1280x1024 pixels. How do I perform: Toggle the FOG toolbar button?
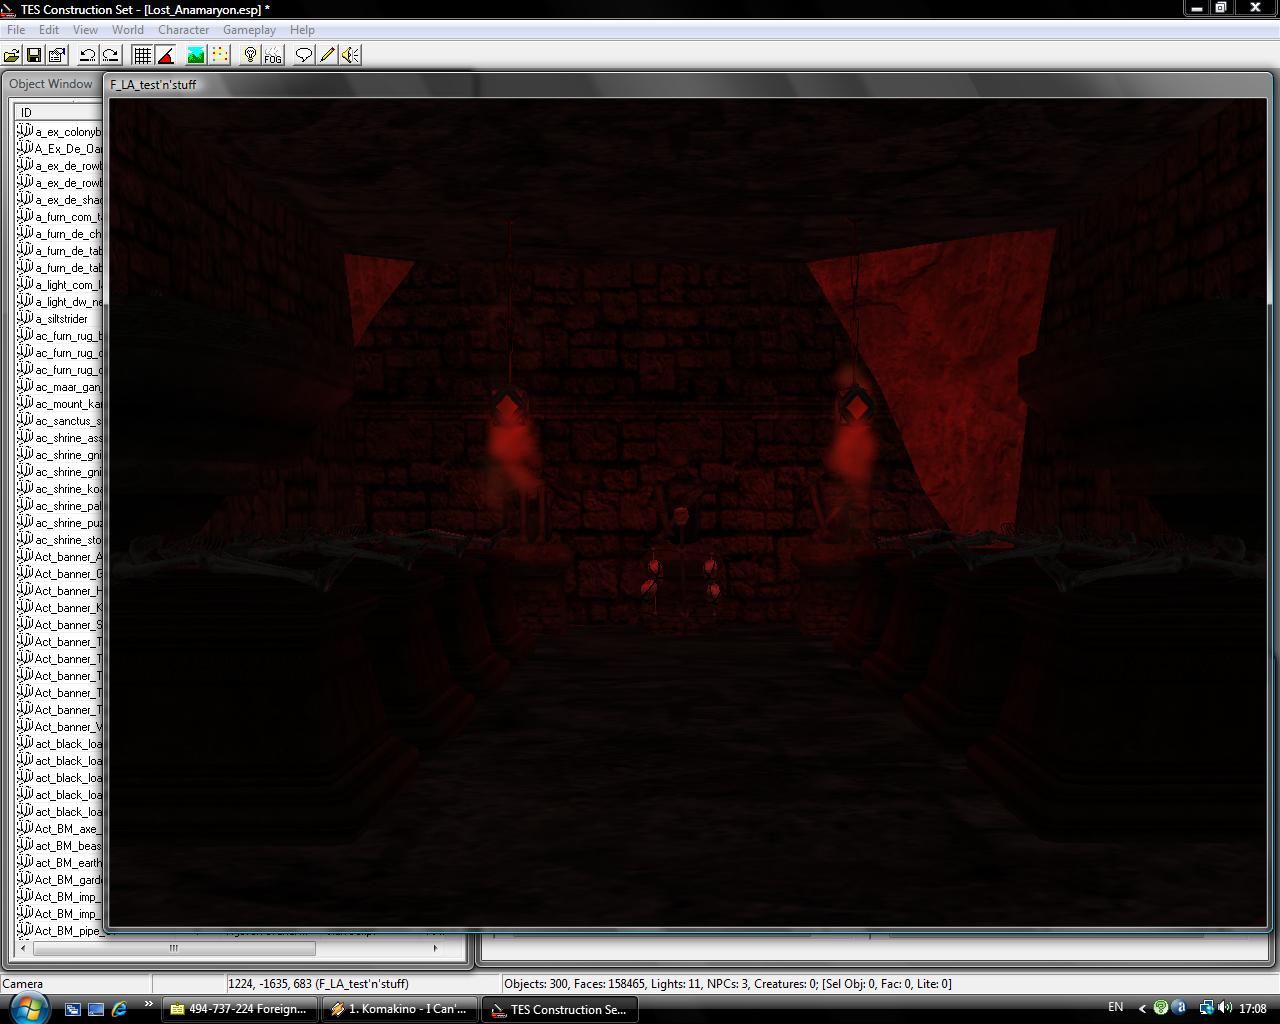(x=273, y=56)
